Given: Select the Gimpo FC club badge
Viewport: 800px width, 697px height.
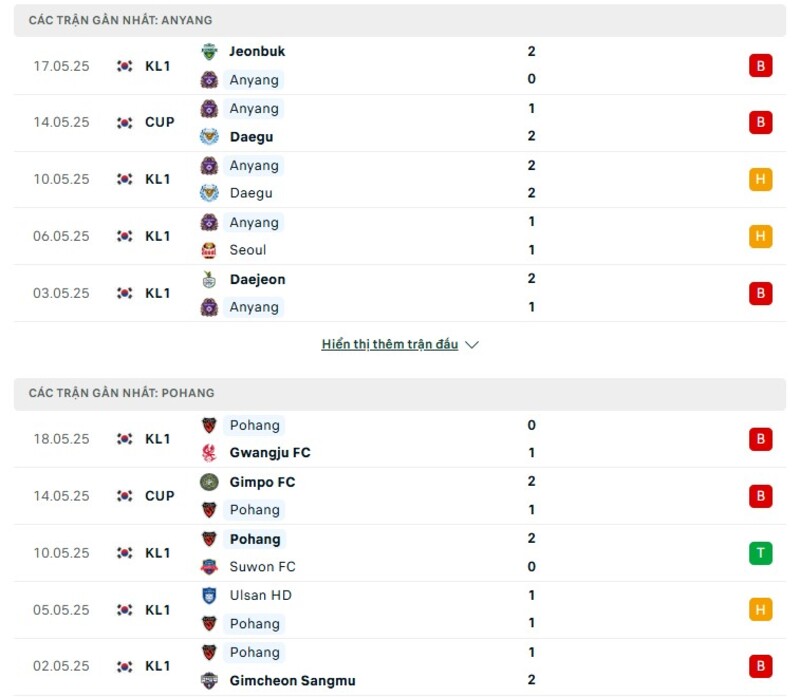Looking at the screenshot, I should click(210, 481).
